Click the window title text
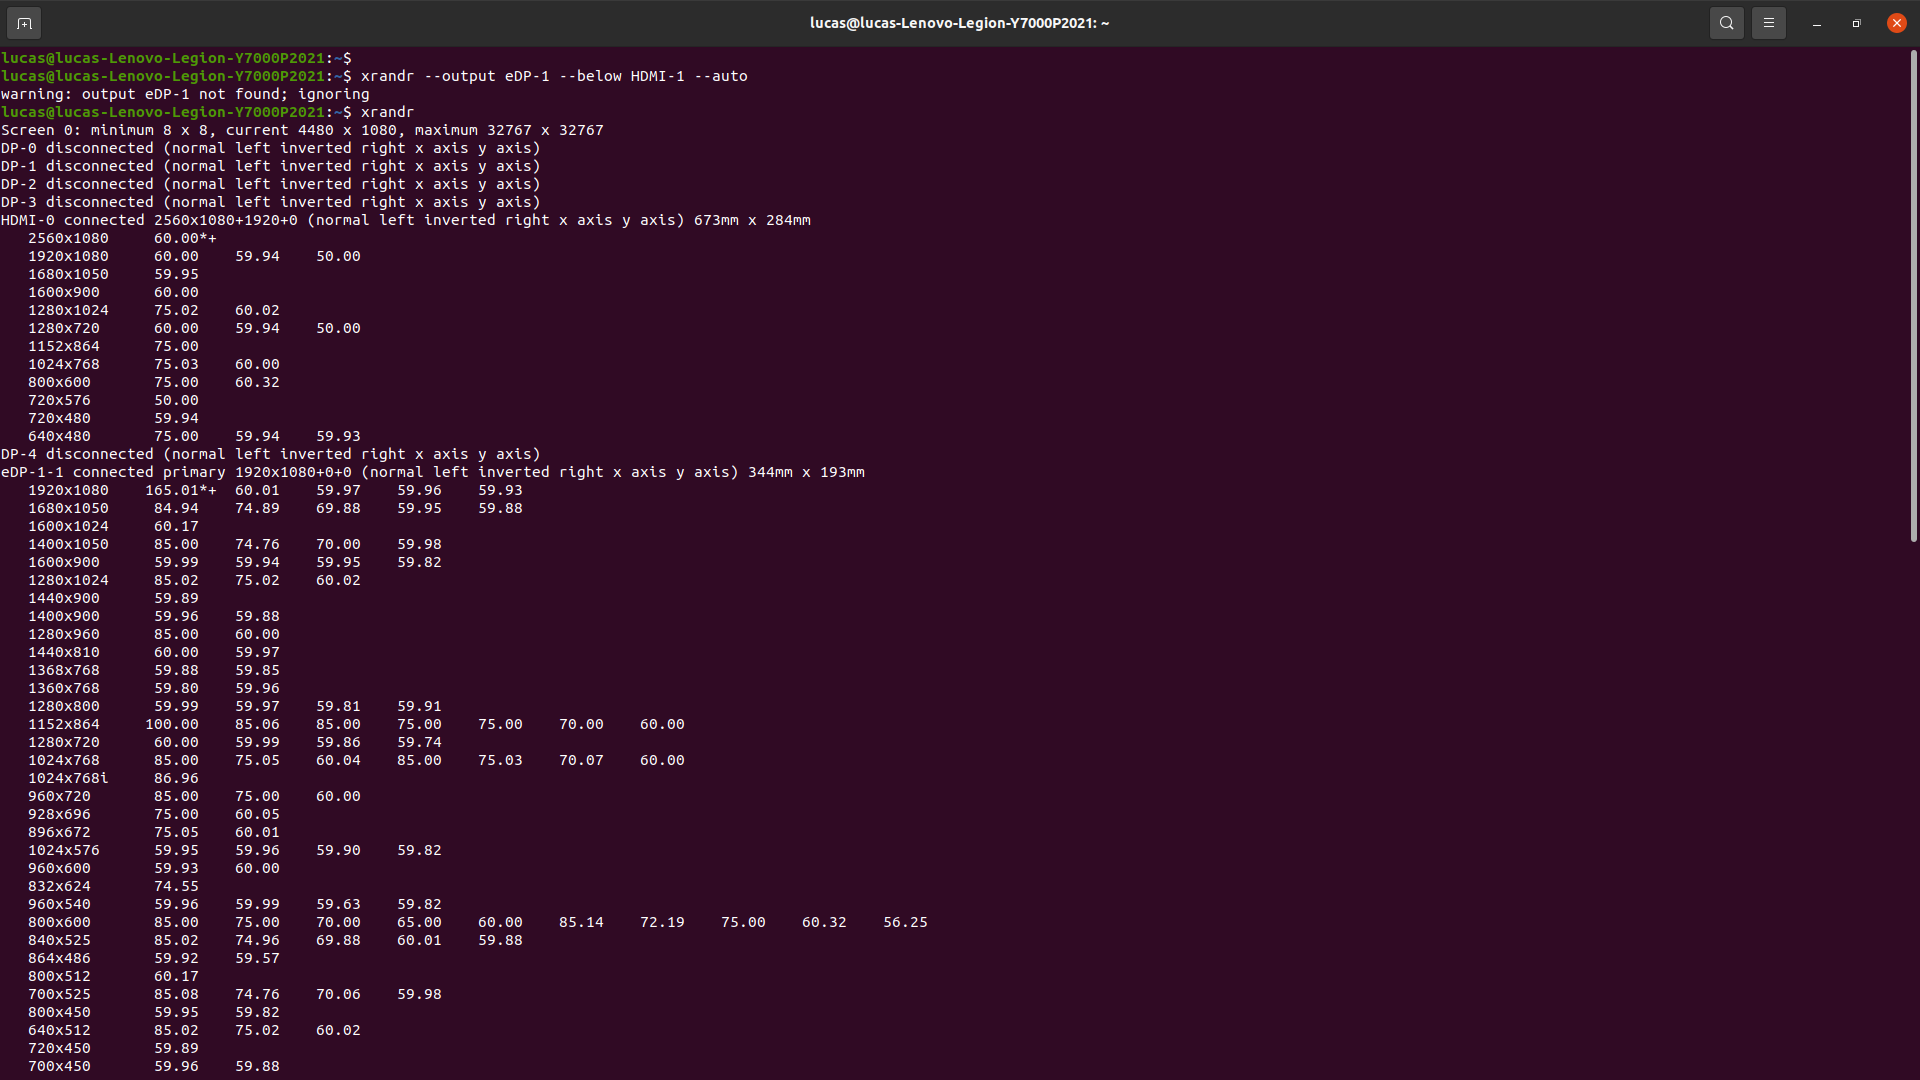Screen dimensions: 1920x1080 pos(959,22)
